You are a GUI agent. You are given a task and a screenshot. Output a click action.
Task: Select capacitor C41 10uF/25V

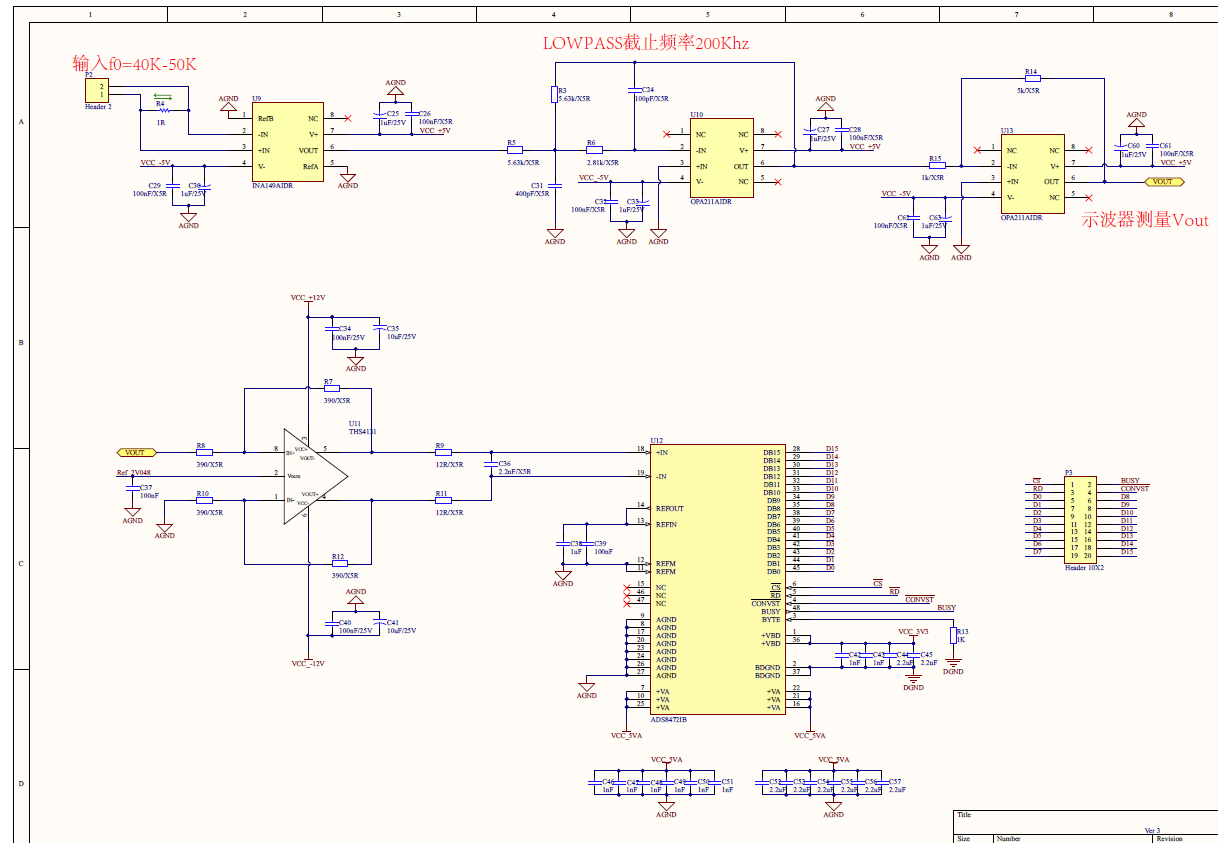coord(379,624)
